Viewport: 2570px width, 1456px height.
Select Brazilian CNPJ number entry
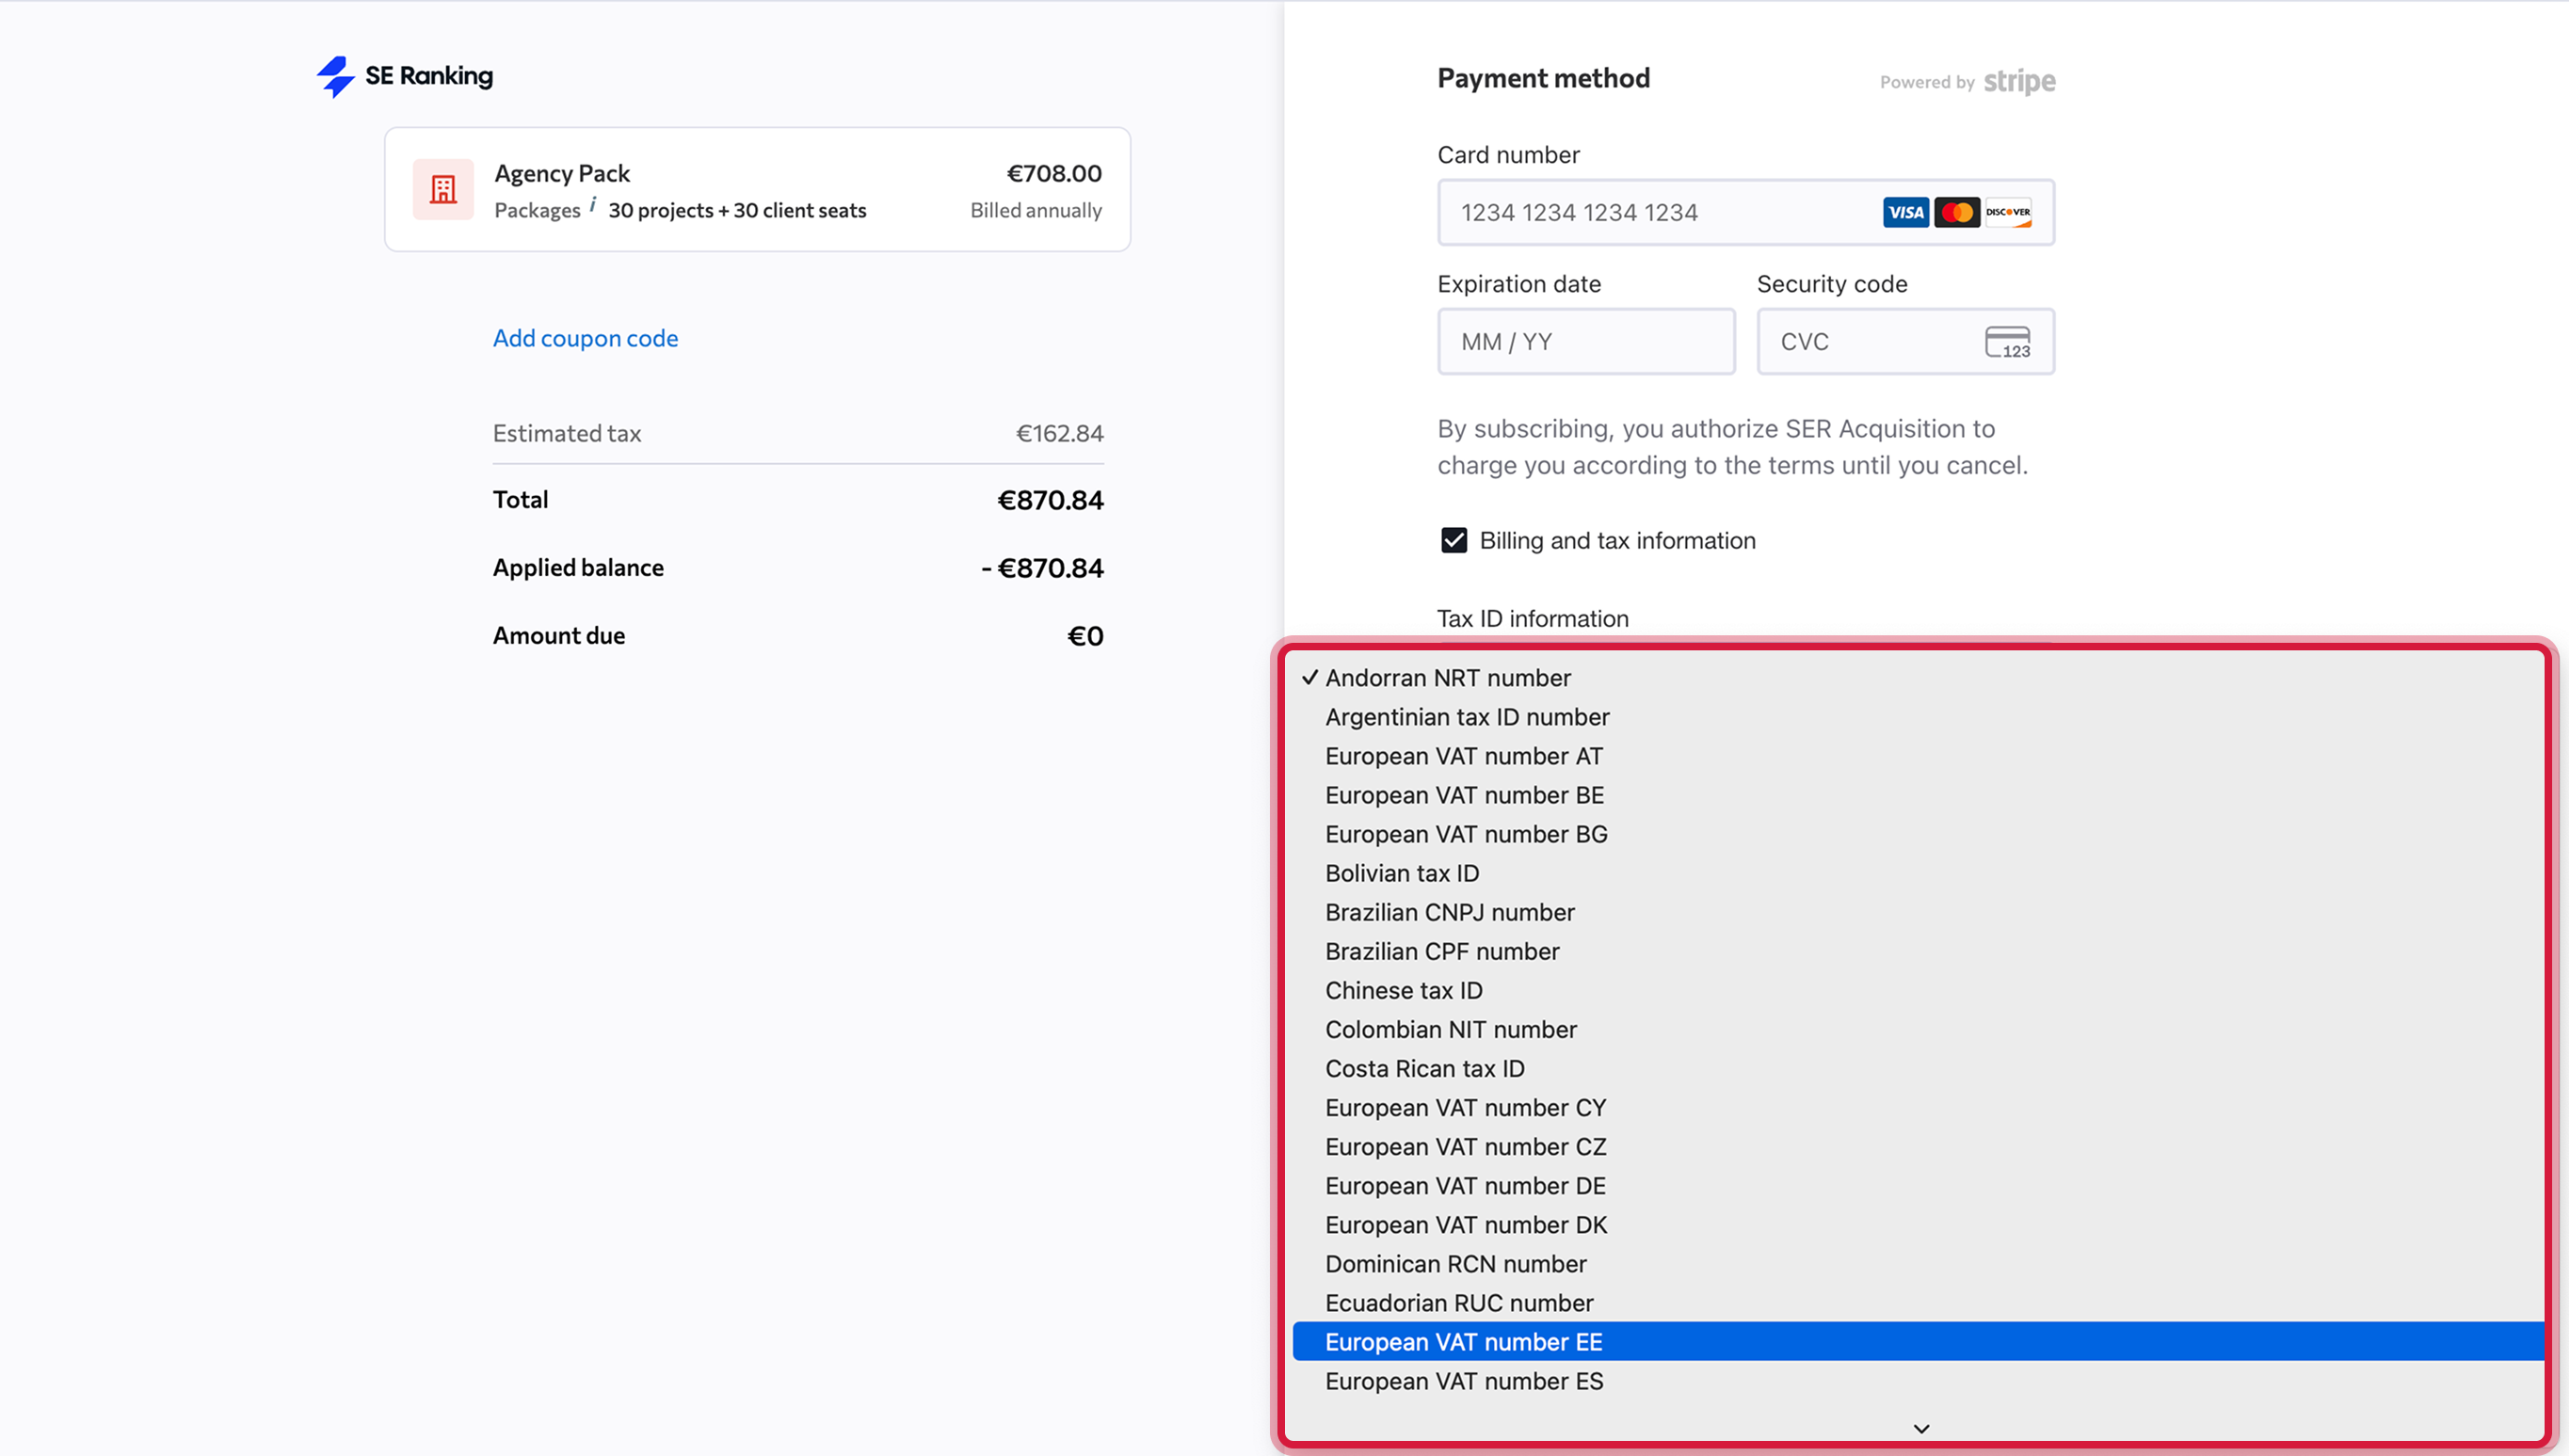click(x=1449, y=912)
